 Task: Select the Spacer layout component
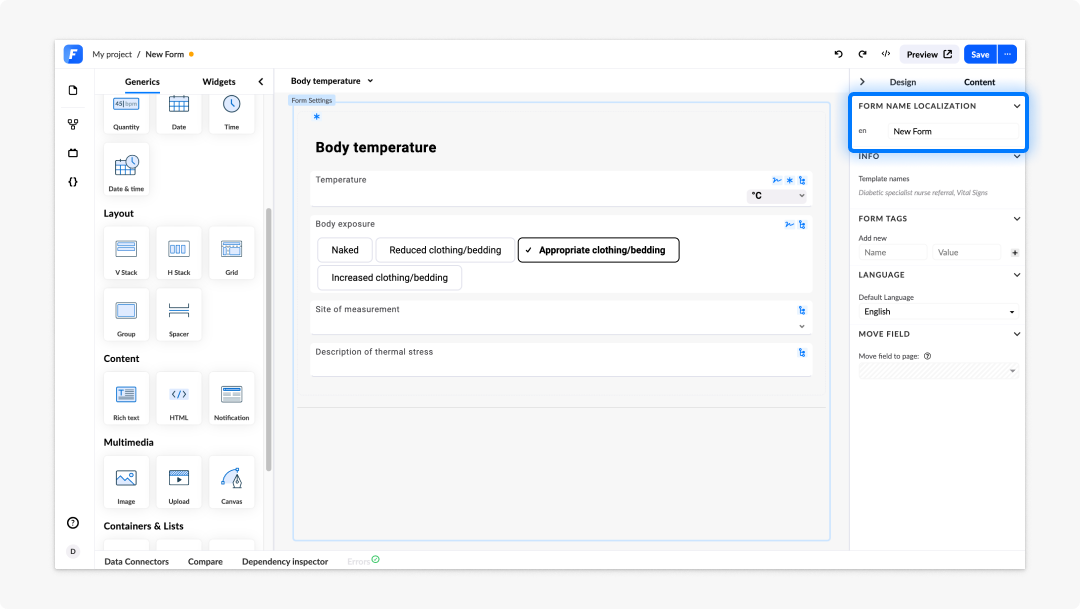pos(179,314)
